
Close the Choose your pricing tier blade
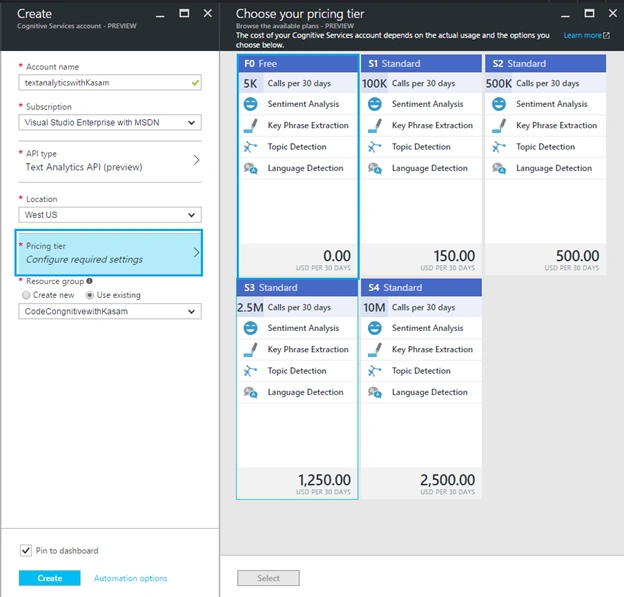pos(612,14)
